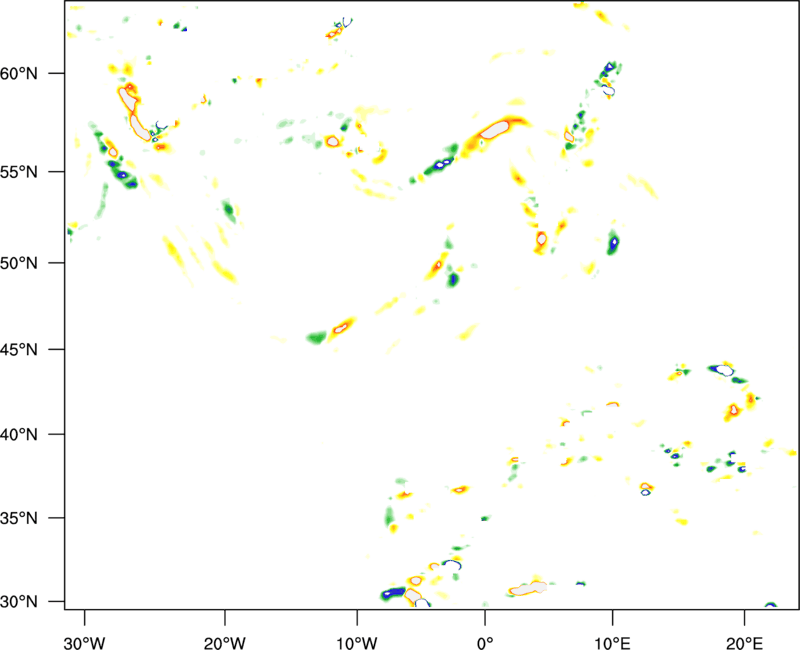Screen dimensions: 800x650
Task: Click the 30°W longitude label
Action: pyautogui.click(x=85, y=640)
